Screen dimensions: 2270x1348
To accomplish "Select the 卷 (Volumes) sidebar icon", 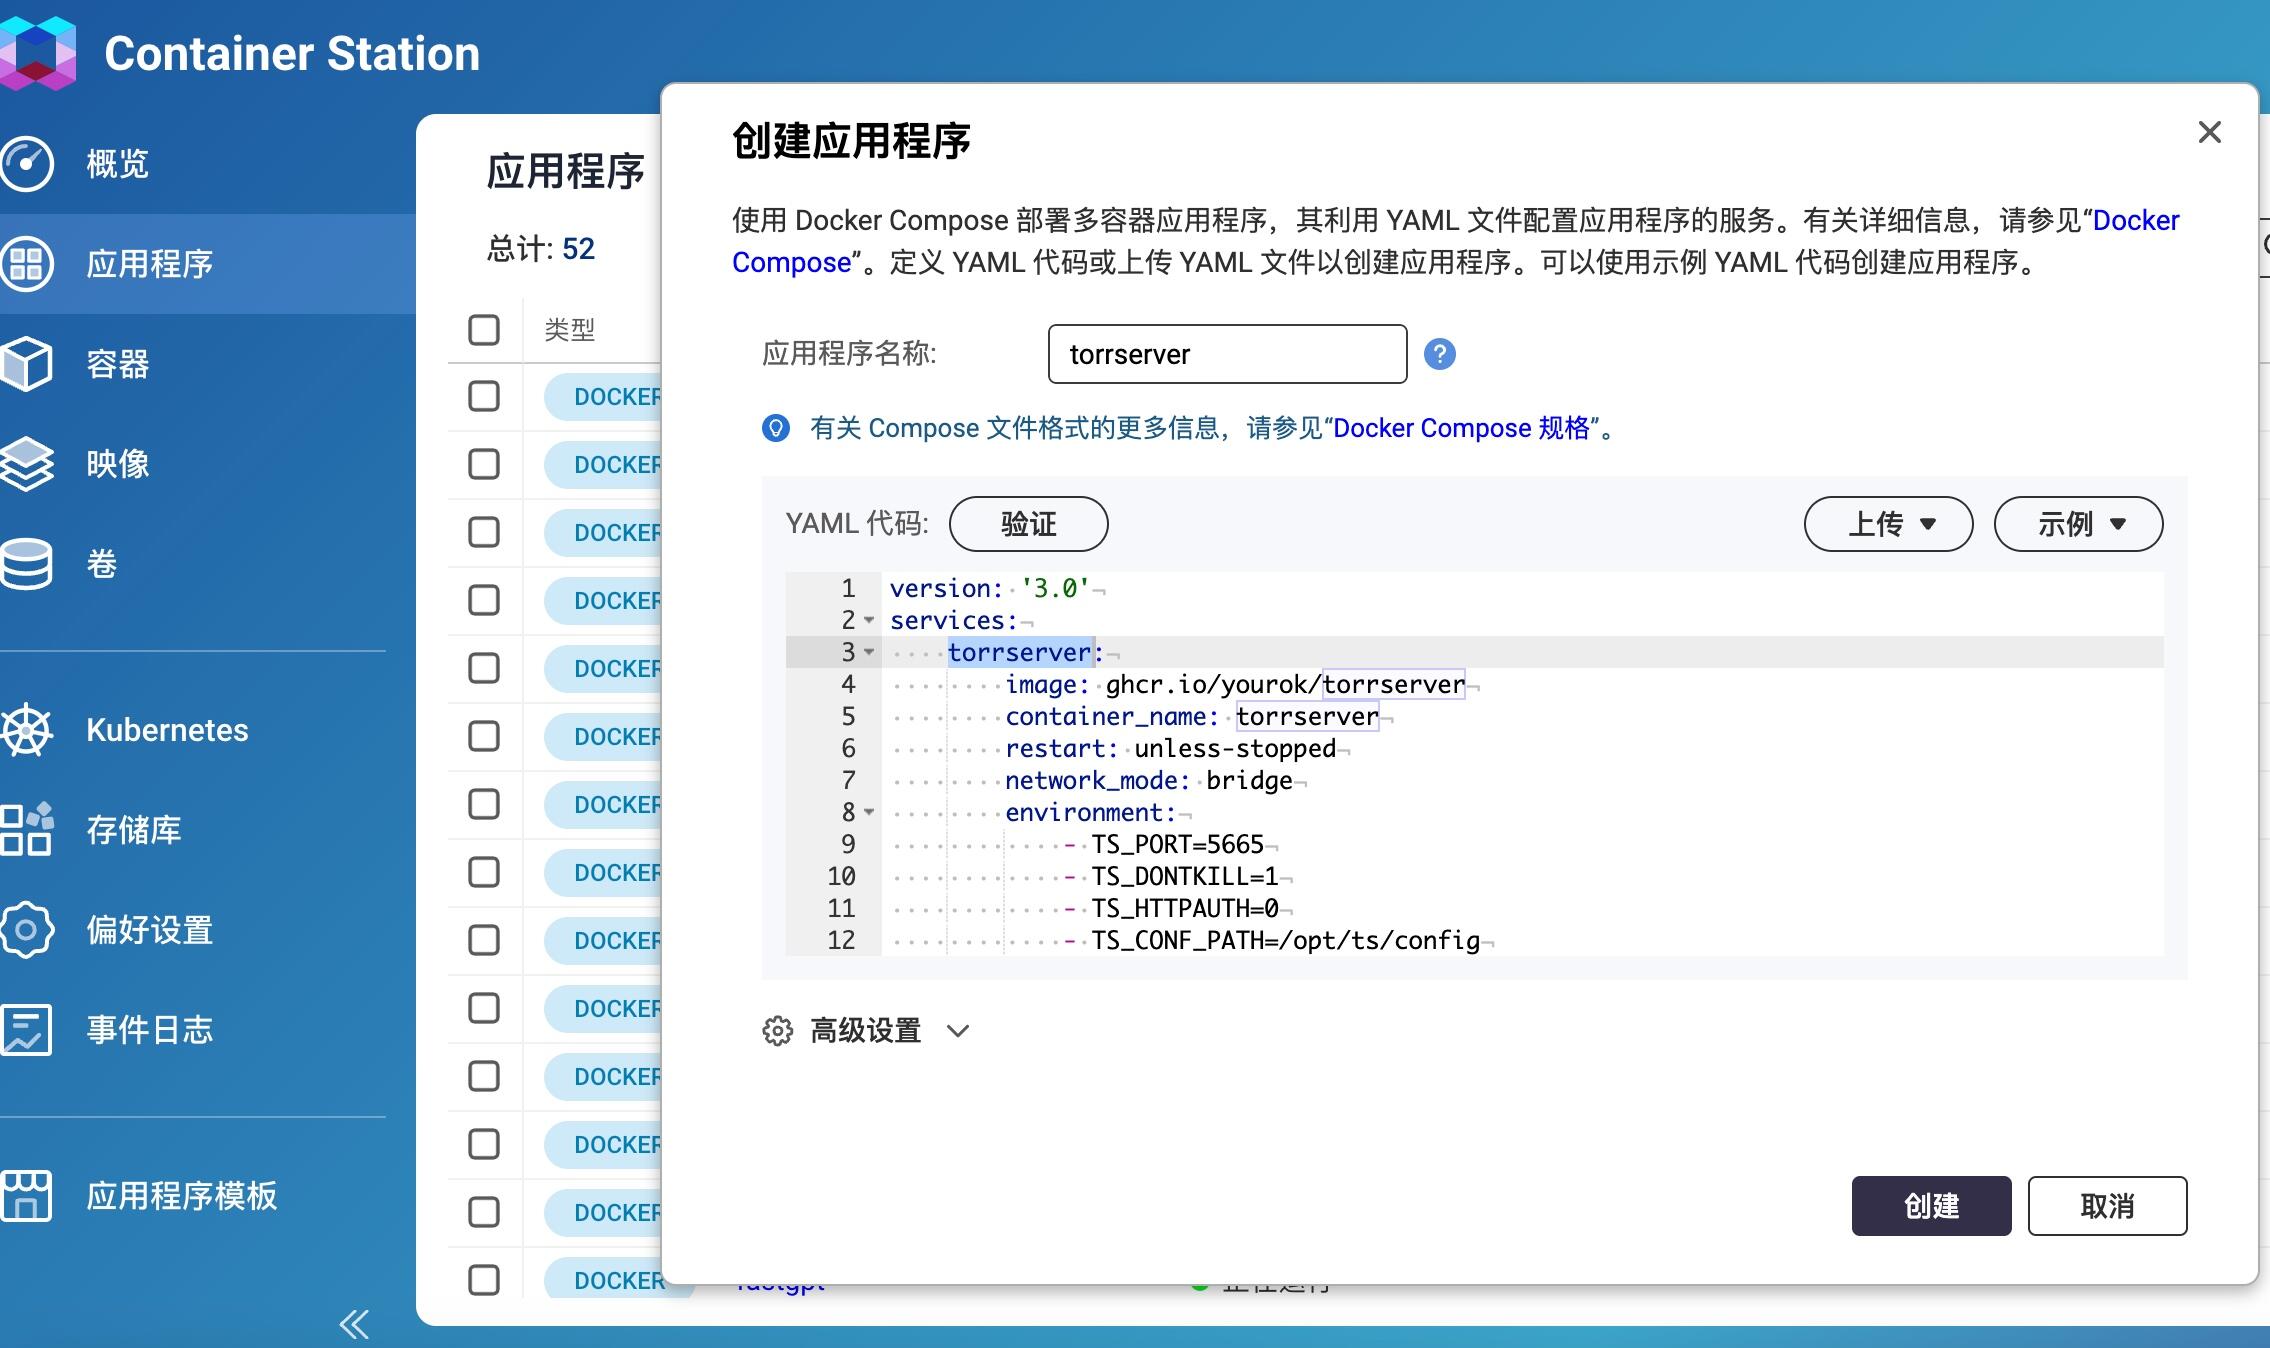I will coord(103,563).
